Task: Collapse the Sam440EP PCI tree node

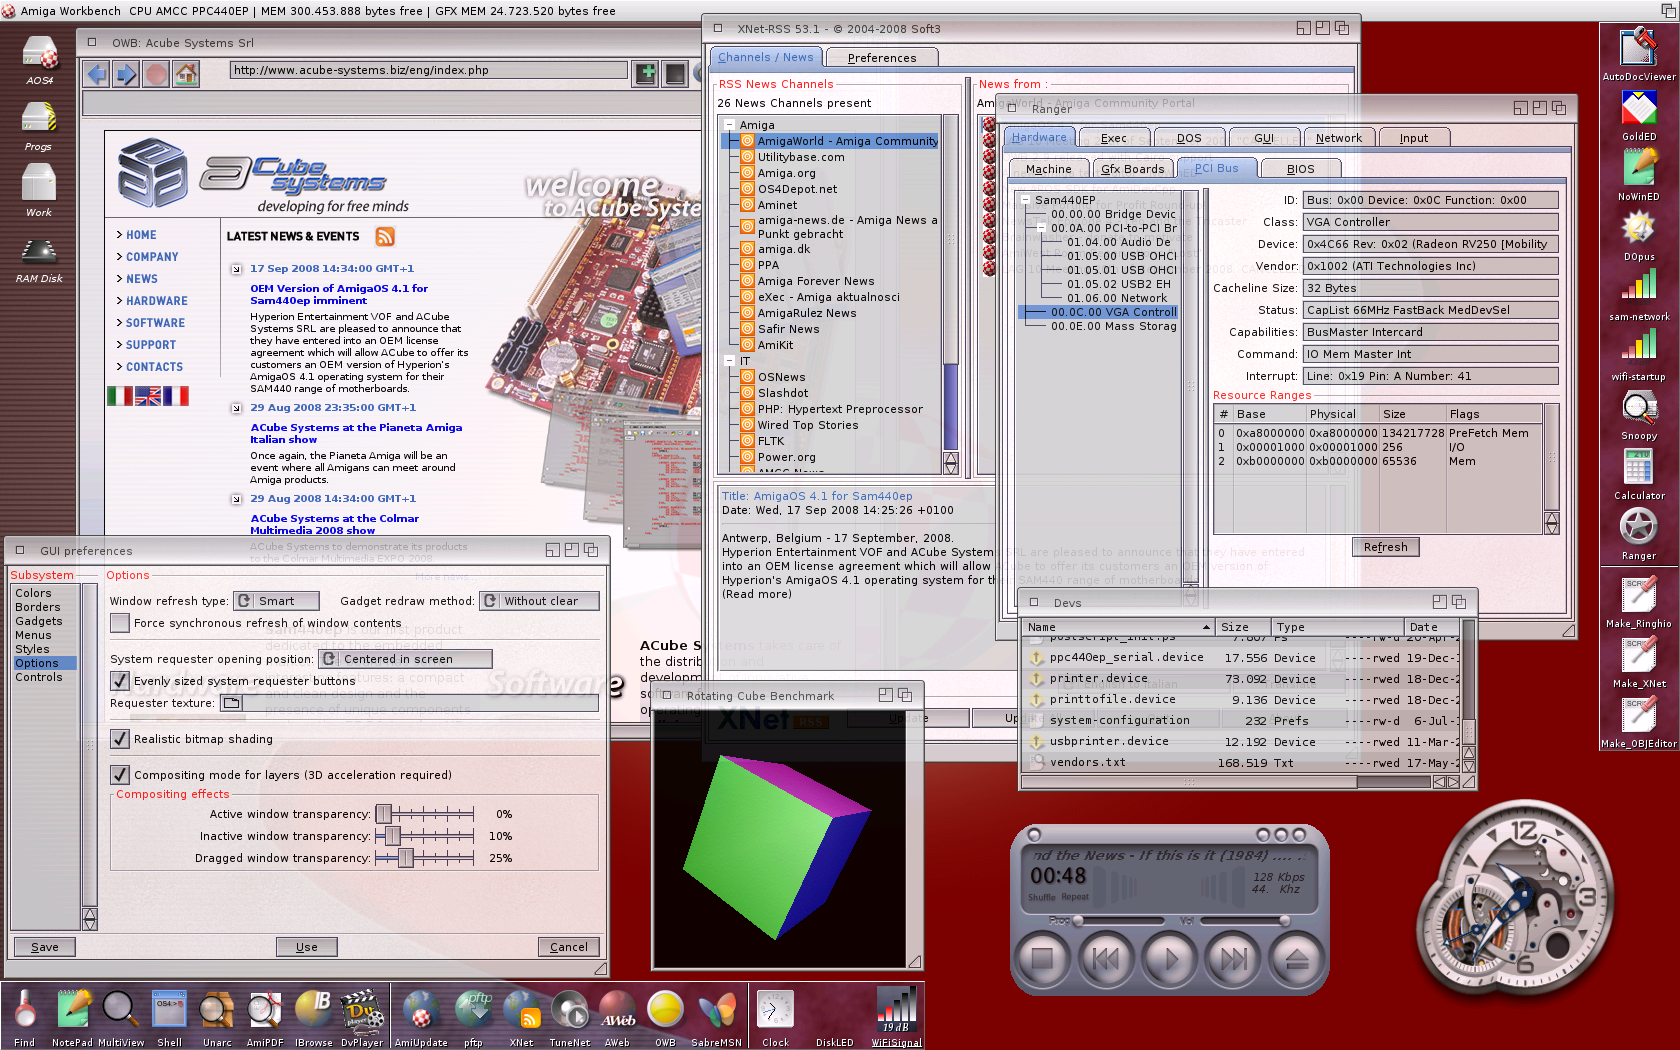Action: [x=1026, y=200]
